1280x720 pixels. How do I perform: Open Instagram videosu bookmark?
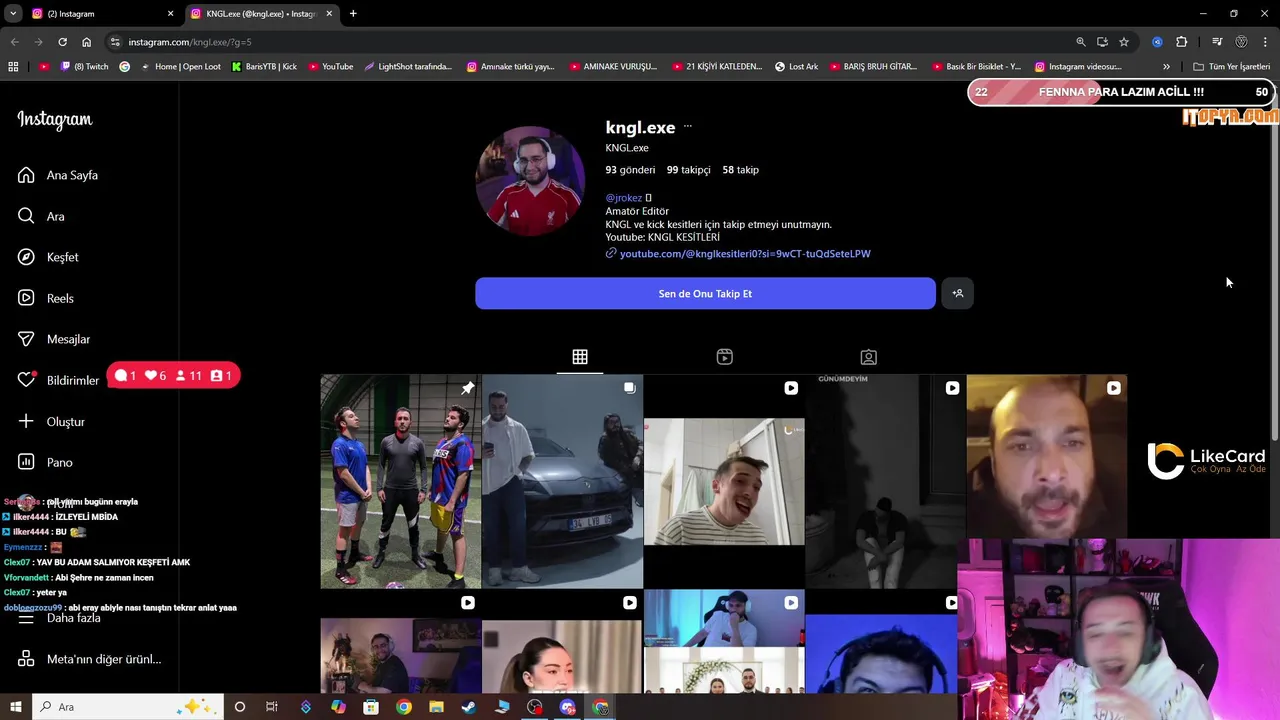(1078, 67)
